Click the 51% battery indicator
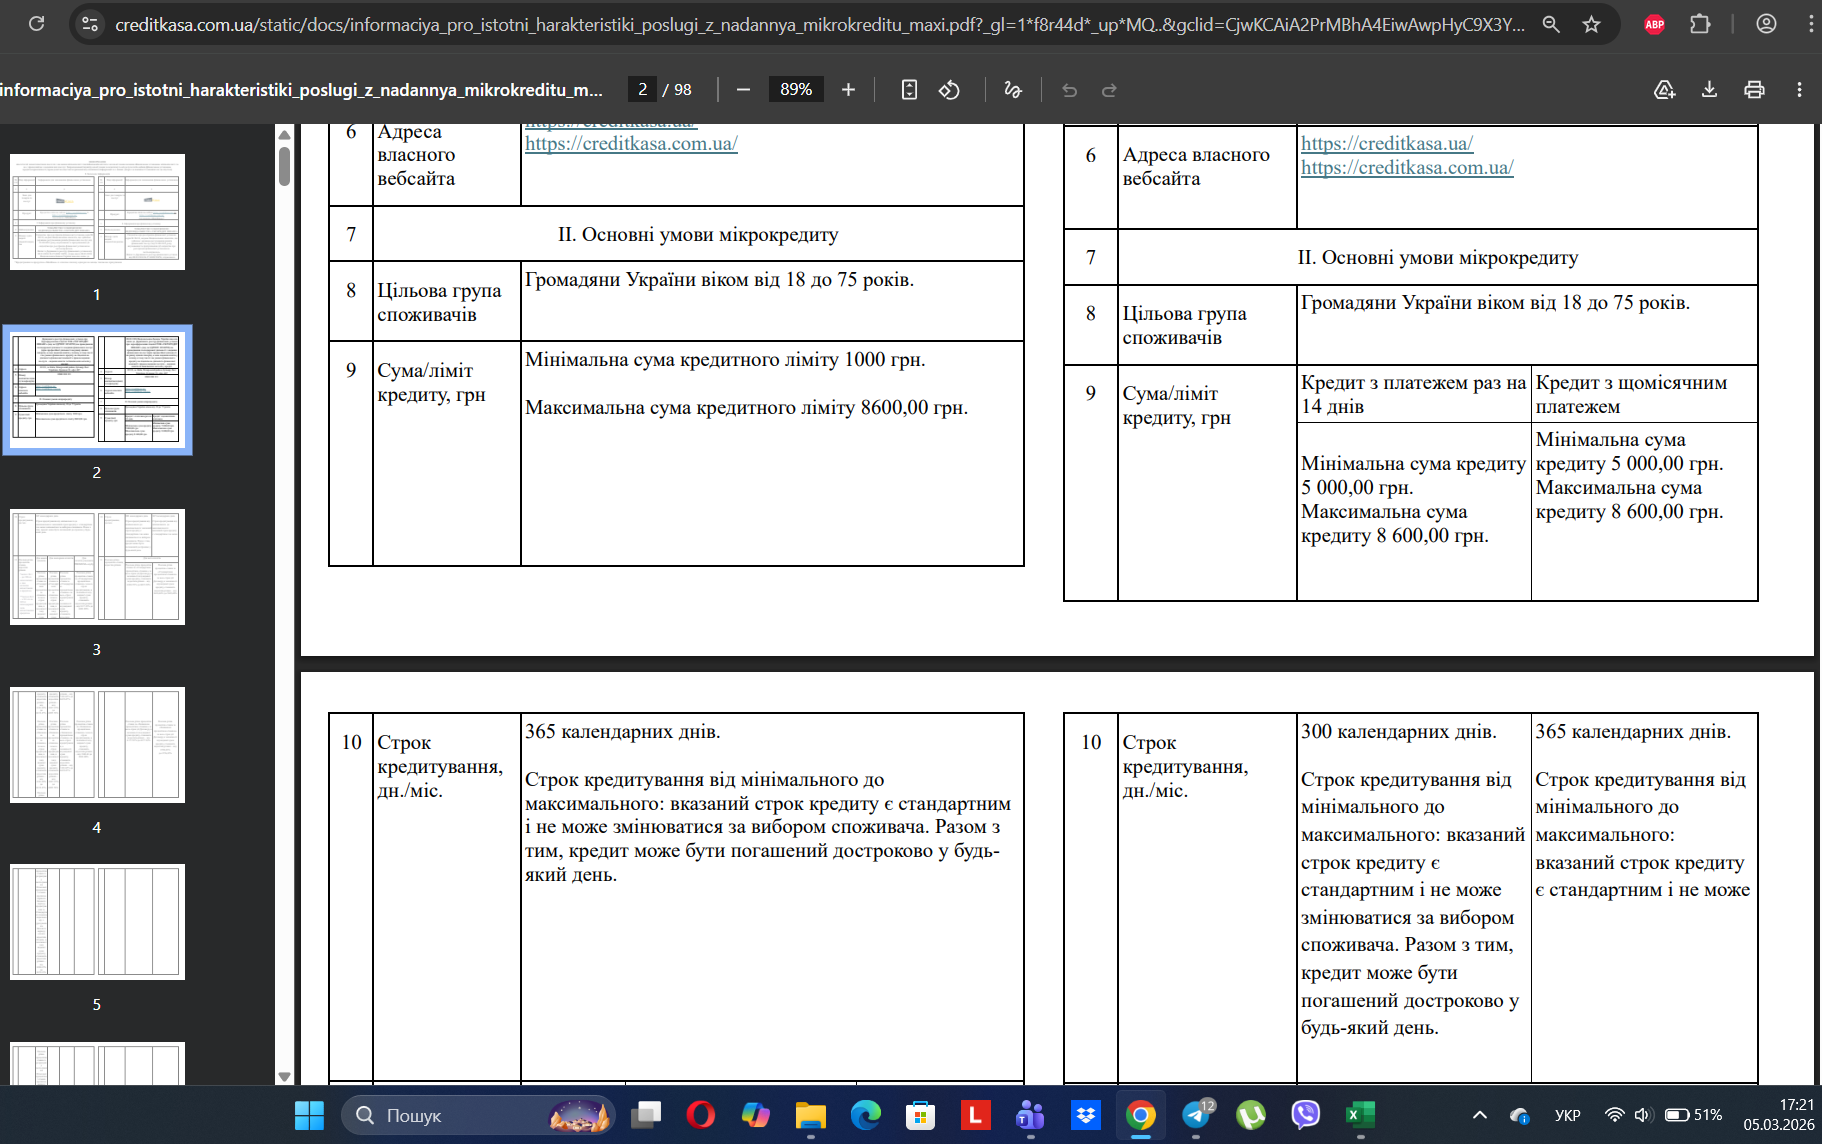 1693,1115
